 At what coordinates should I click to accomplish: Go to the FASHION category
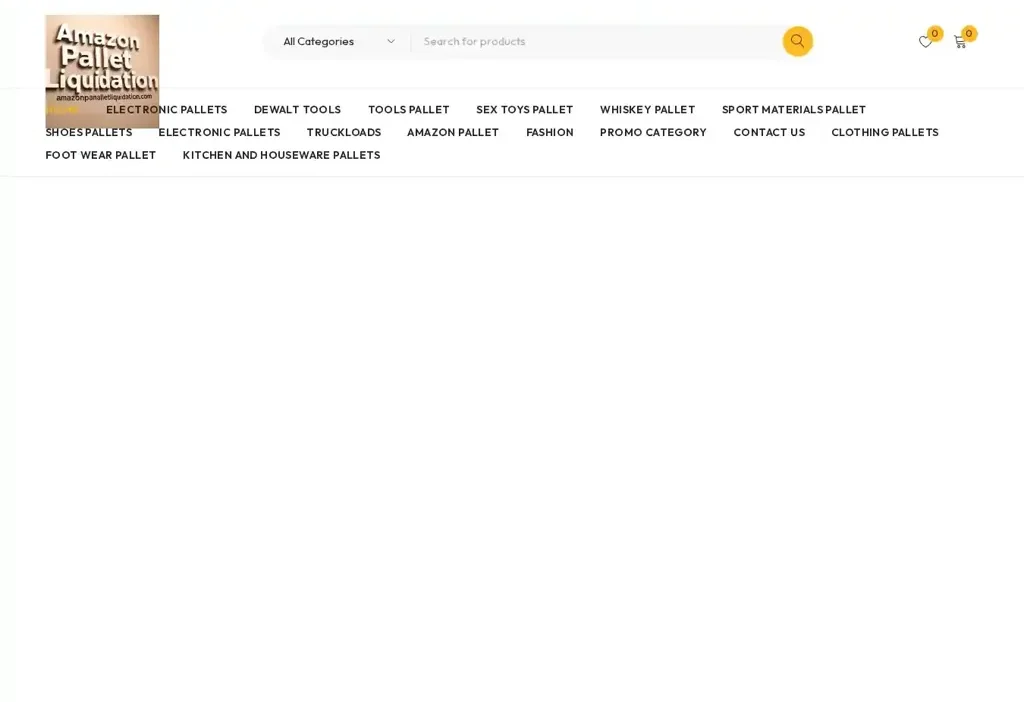pos(549,132)
